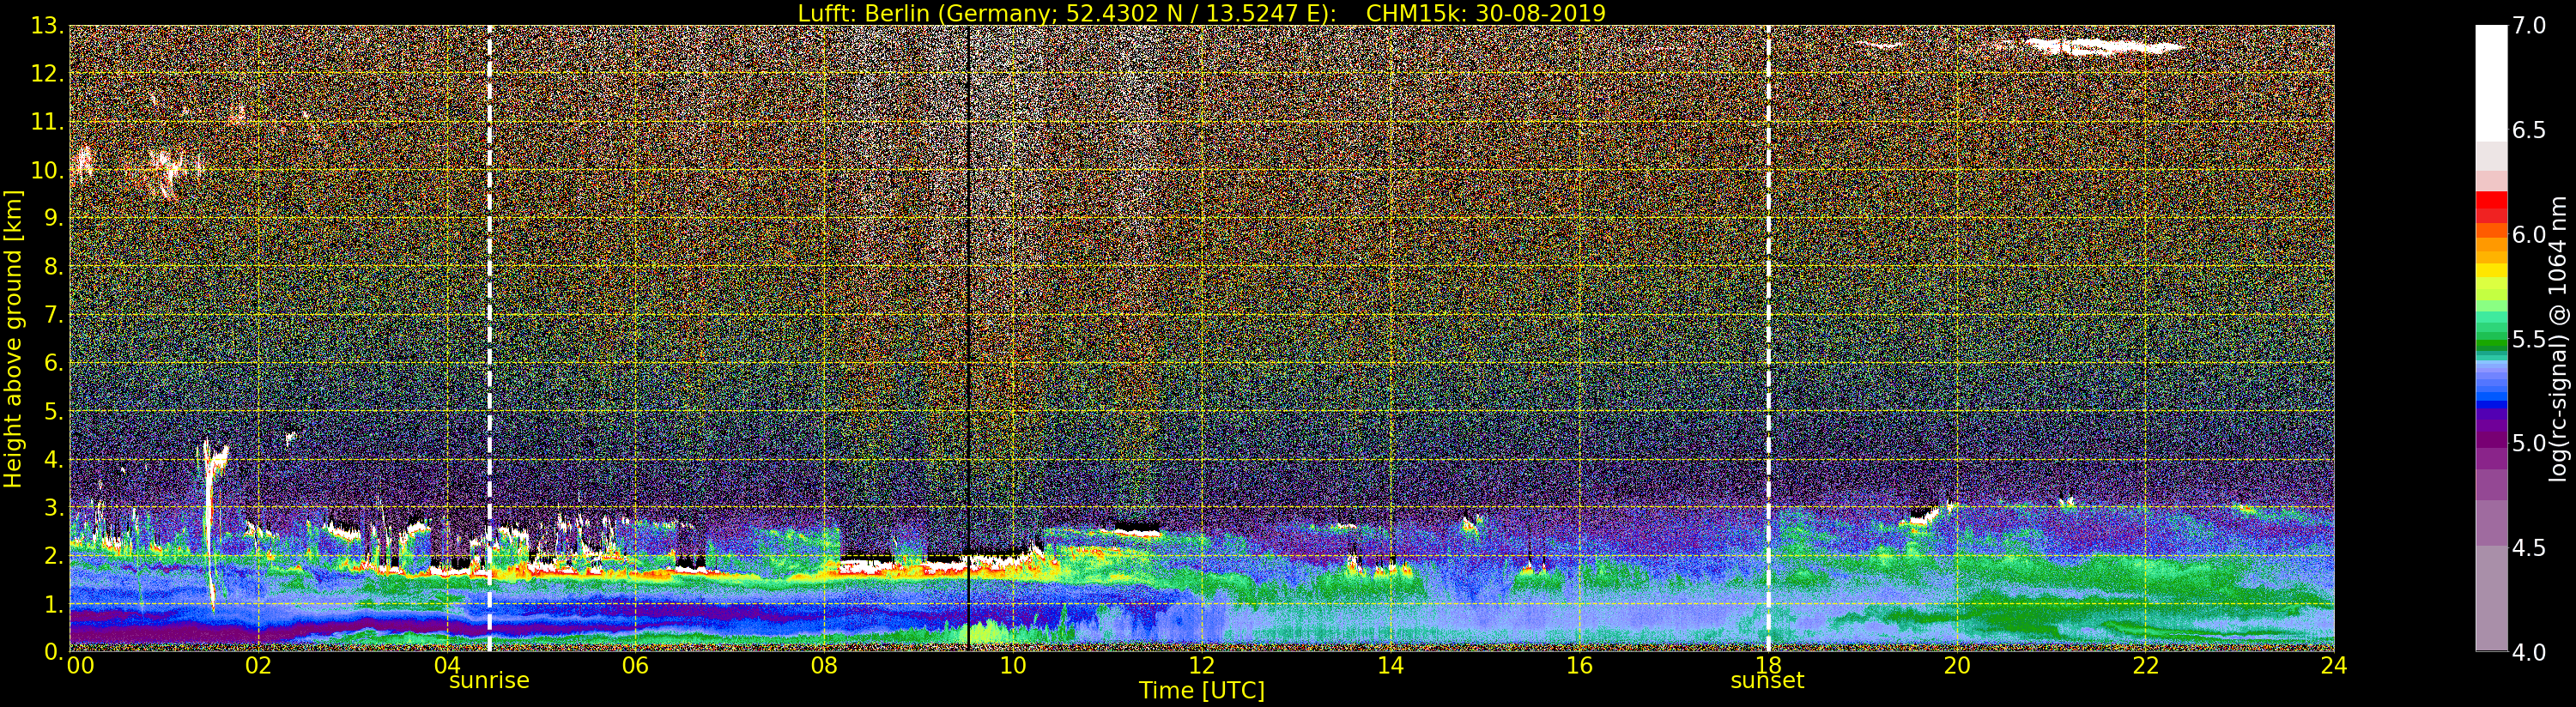Click the height axis tick '4.'
The width and height of the screenshot is (2576, 707).
[54, 459]
